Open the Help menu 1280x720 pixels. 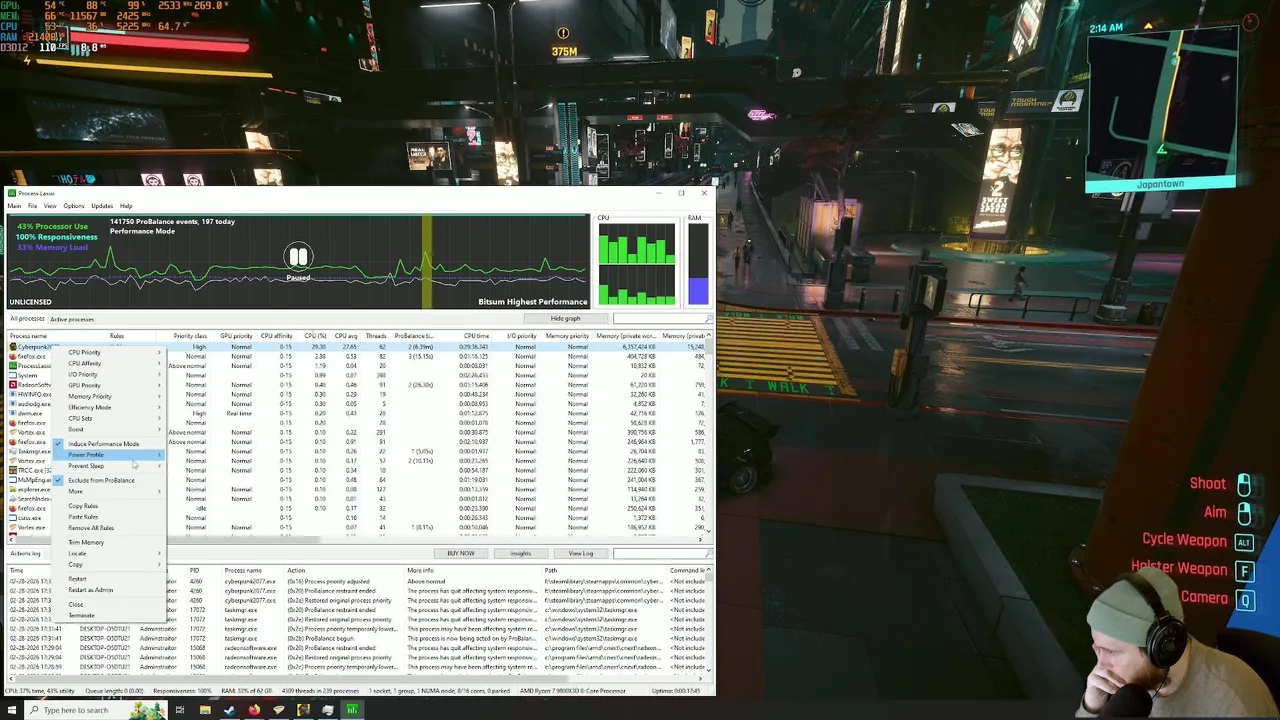[126, 206]
